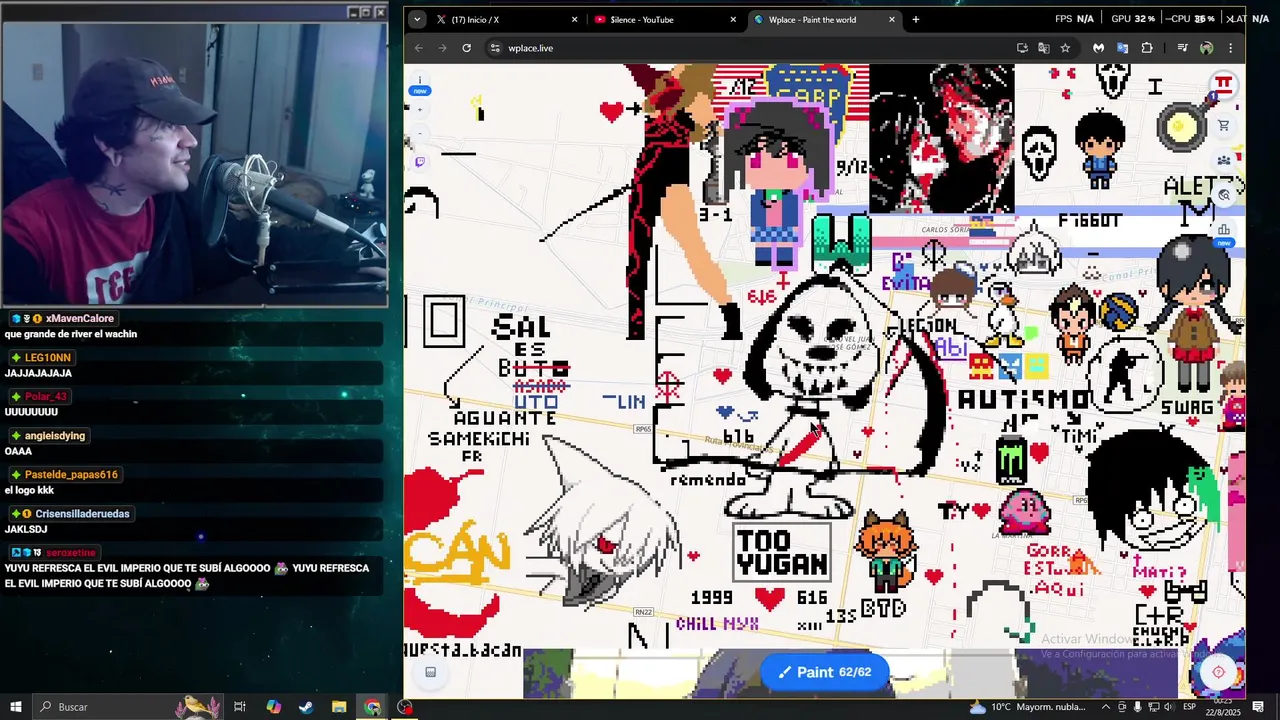Screen dimensions: 1280x720
Task: Zoom in on the Wplace map
Action: click(x=420, y=110)
